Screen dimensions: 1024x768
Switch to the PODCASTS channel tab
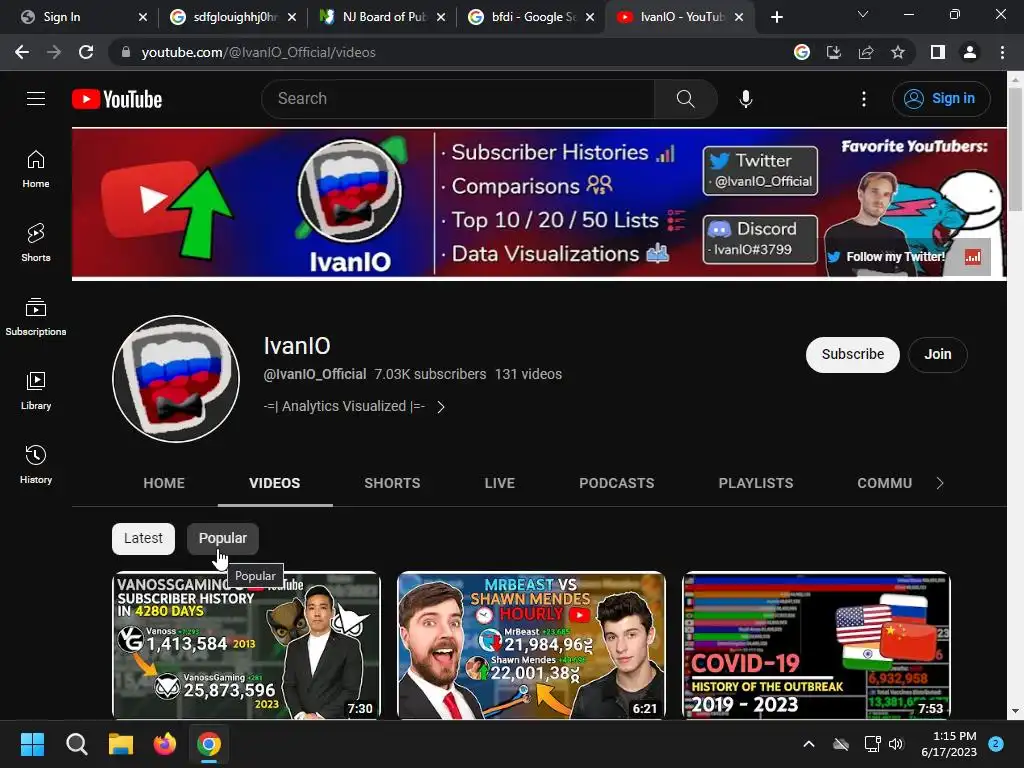[x=616, y=483]
